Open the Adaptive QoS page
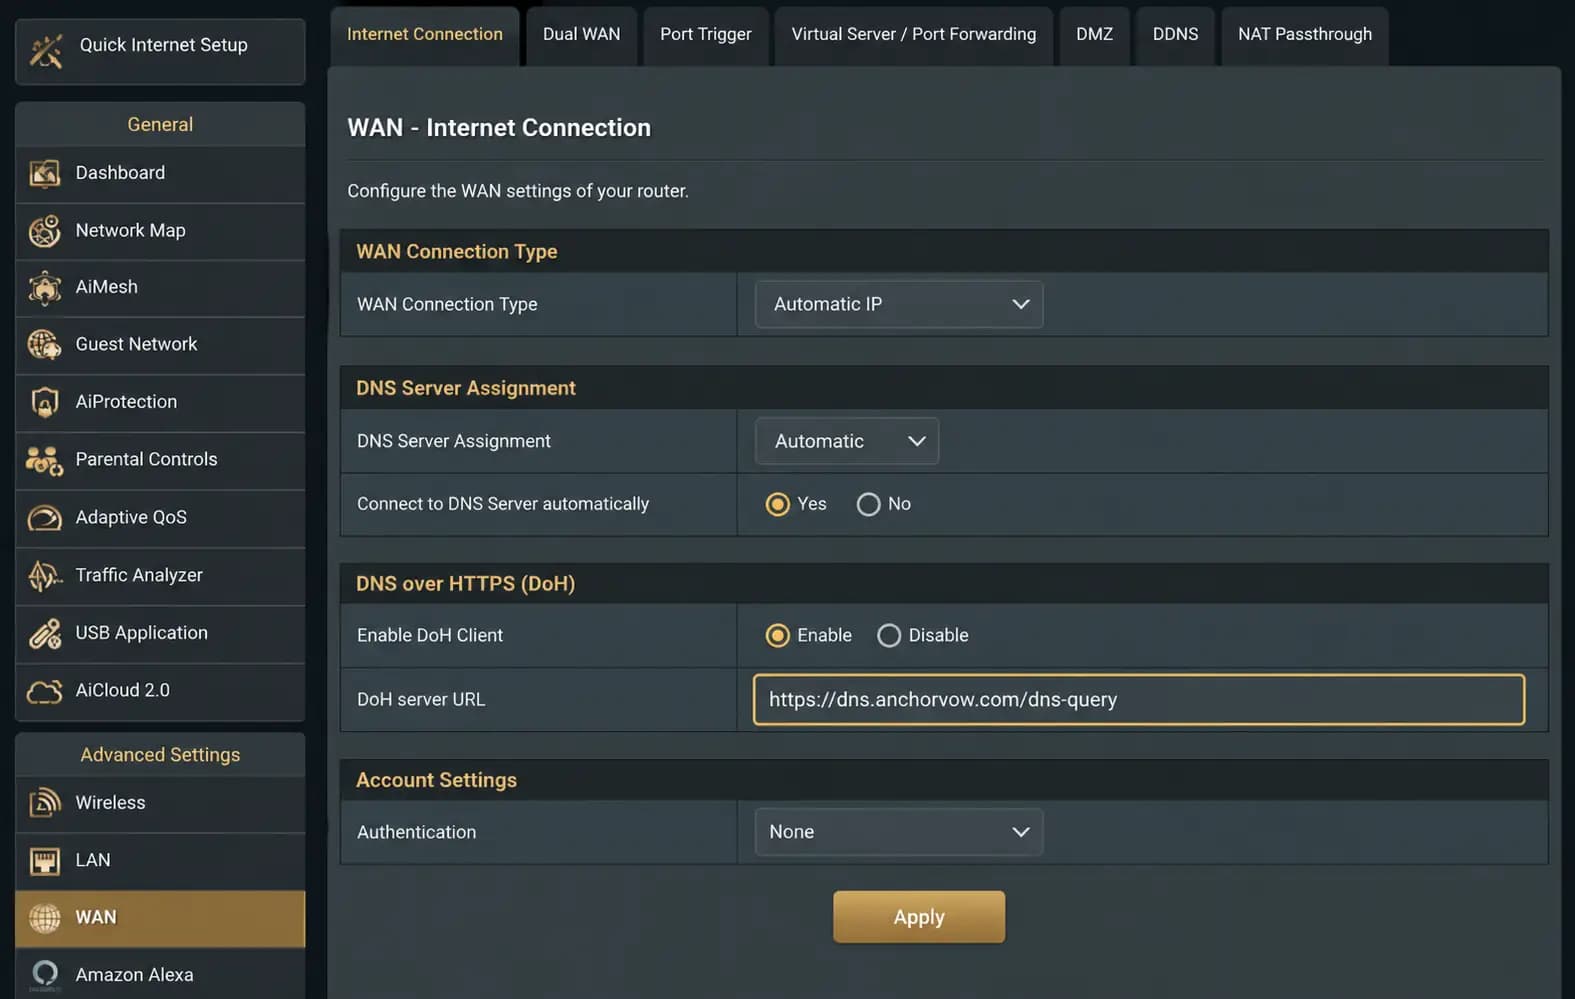Viewport: 1575px width, 999px height. coord(160,518)
